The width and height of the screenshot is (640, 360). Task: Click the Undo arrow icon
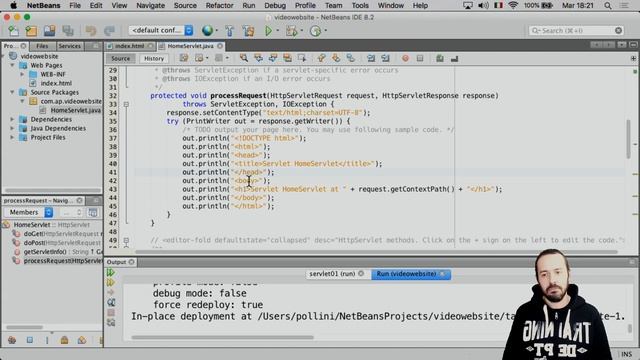tap(91, 31)
